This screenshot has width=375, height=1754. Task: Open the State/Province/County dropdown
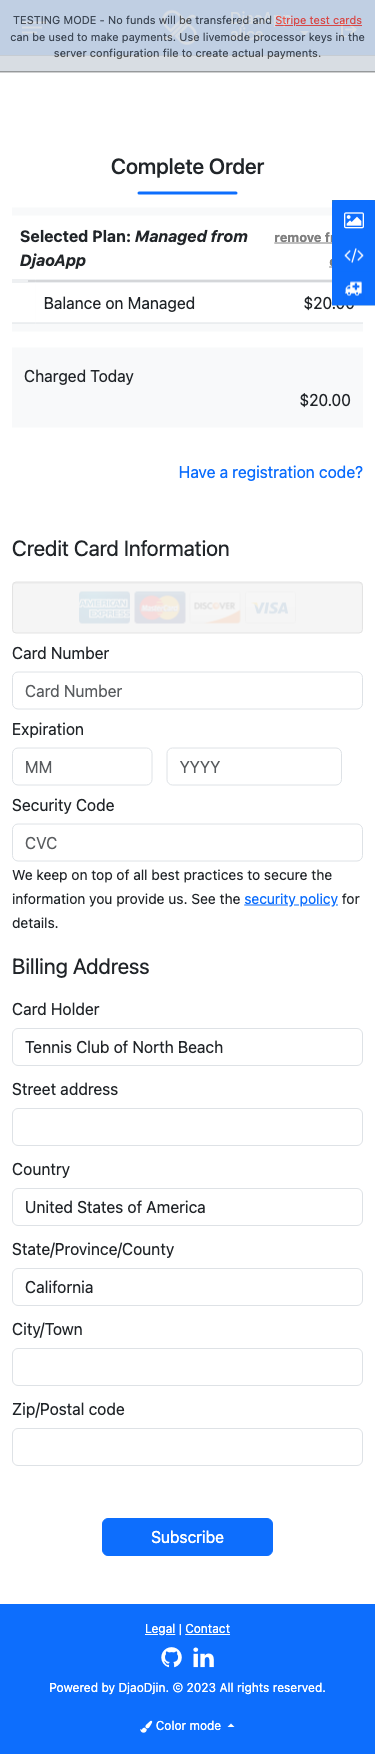coord(187,1287)
